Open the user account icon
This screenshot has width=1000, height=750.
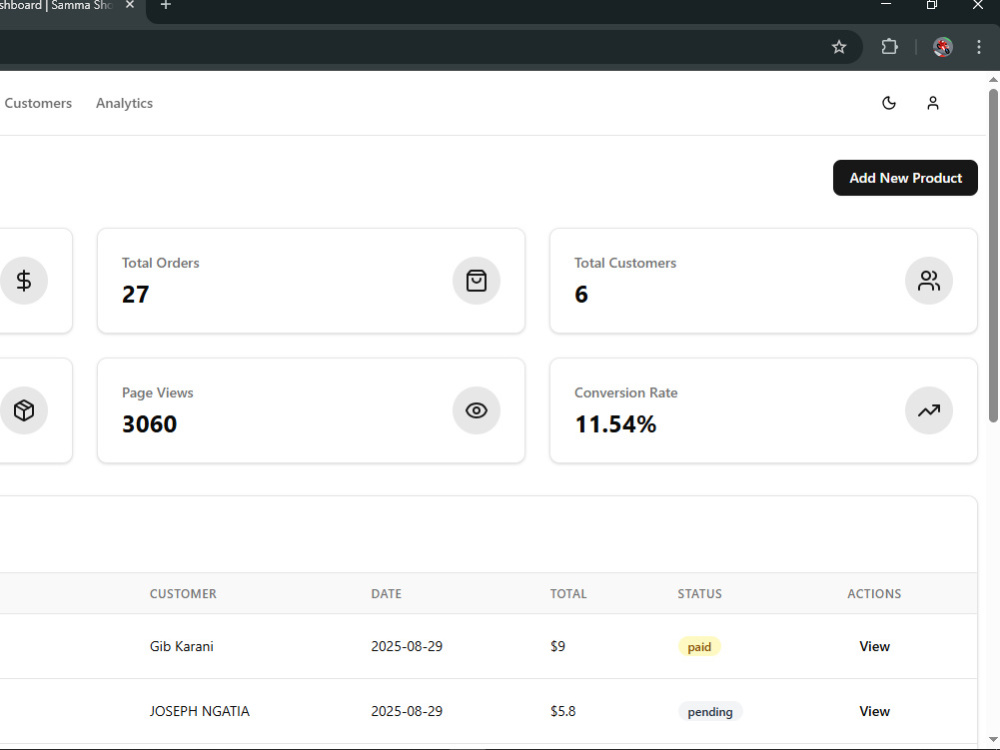(932, 103)
